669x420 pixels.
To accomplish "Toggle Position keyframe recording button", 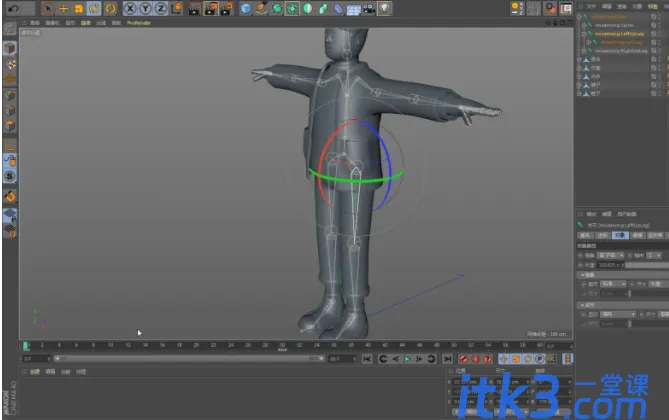I will coord(504,359).
